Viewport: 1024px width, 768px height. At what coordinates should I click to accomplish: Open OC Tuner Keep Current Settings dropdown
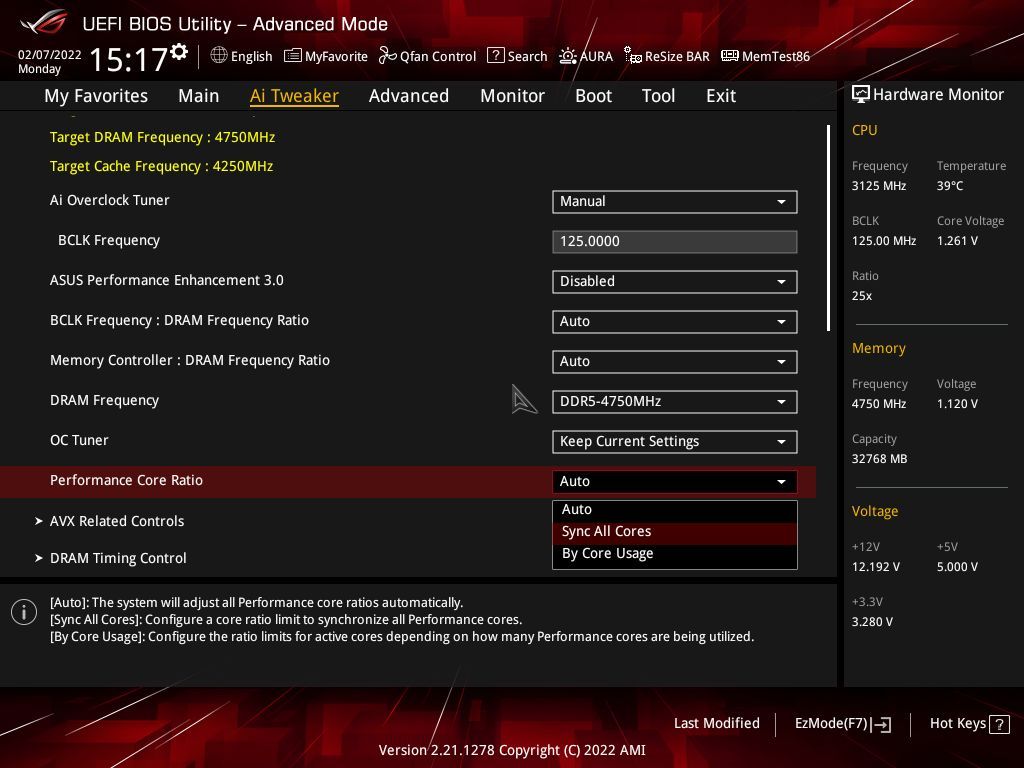675,441
